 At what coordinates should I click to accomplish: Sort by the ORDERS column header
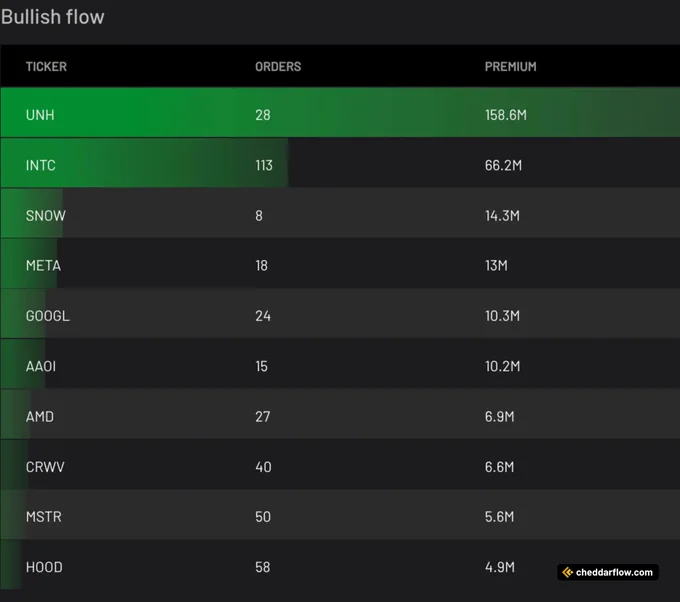pyautogui.click(x=278, y=66)
